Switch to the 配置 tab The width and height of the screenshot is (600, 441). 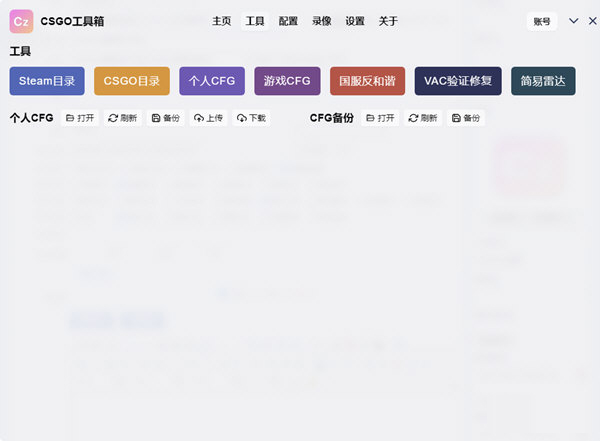[288, 21]
